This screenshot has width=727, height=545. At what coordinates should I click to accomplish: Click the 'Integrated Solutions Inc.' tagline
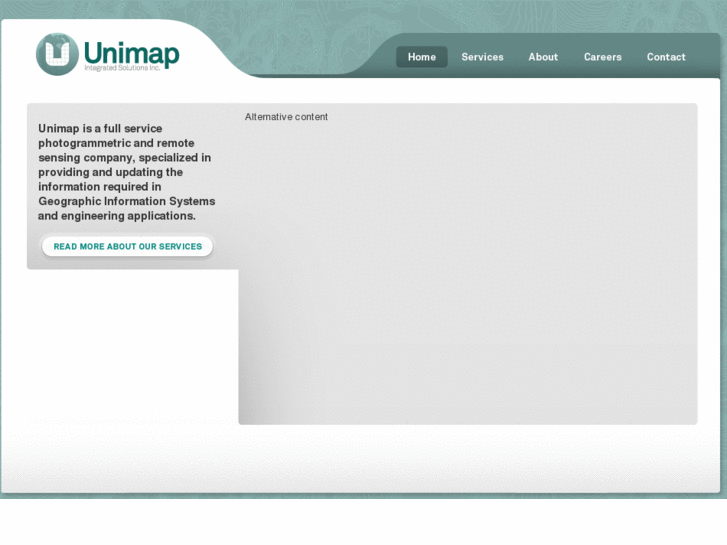coord(122,68)
